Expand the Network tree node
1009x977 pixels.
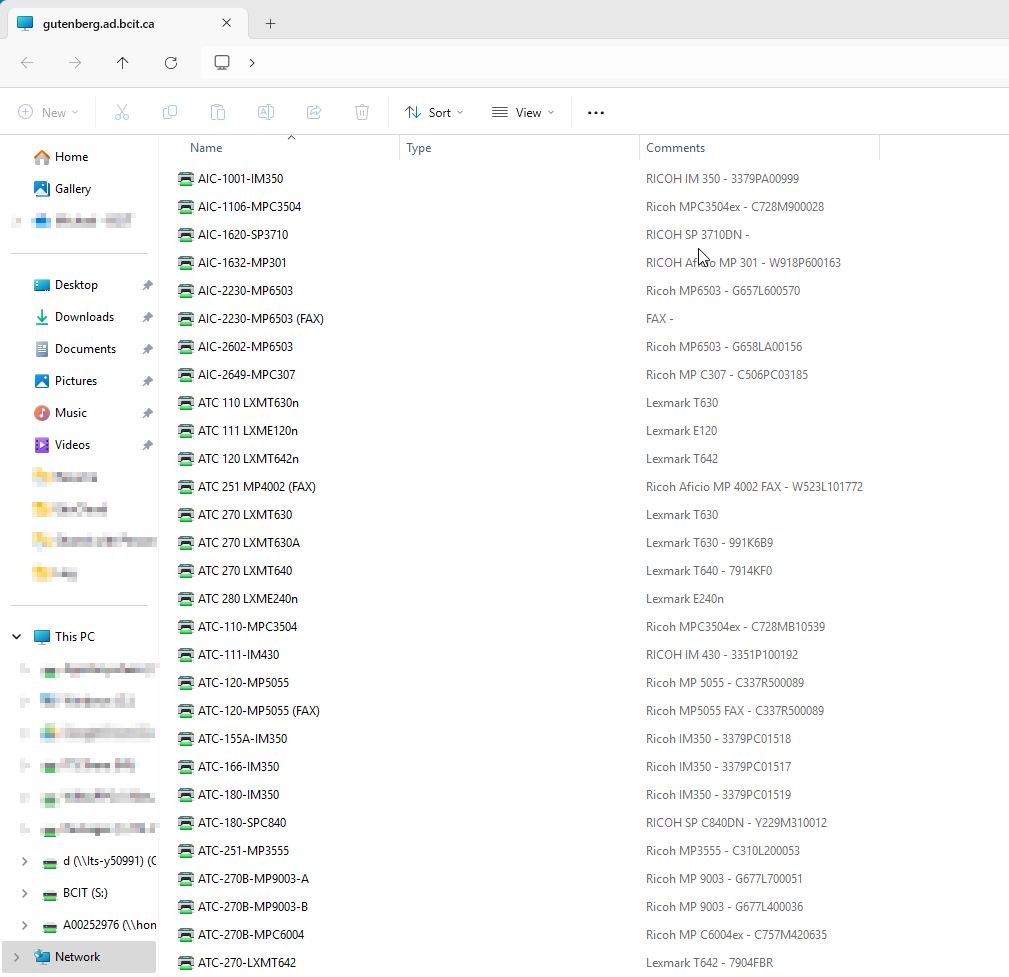click(x=17, y=957)
